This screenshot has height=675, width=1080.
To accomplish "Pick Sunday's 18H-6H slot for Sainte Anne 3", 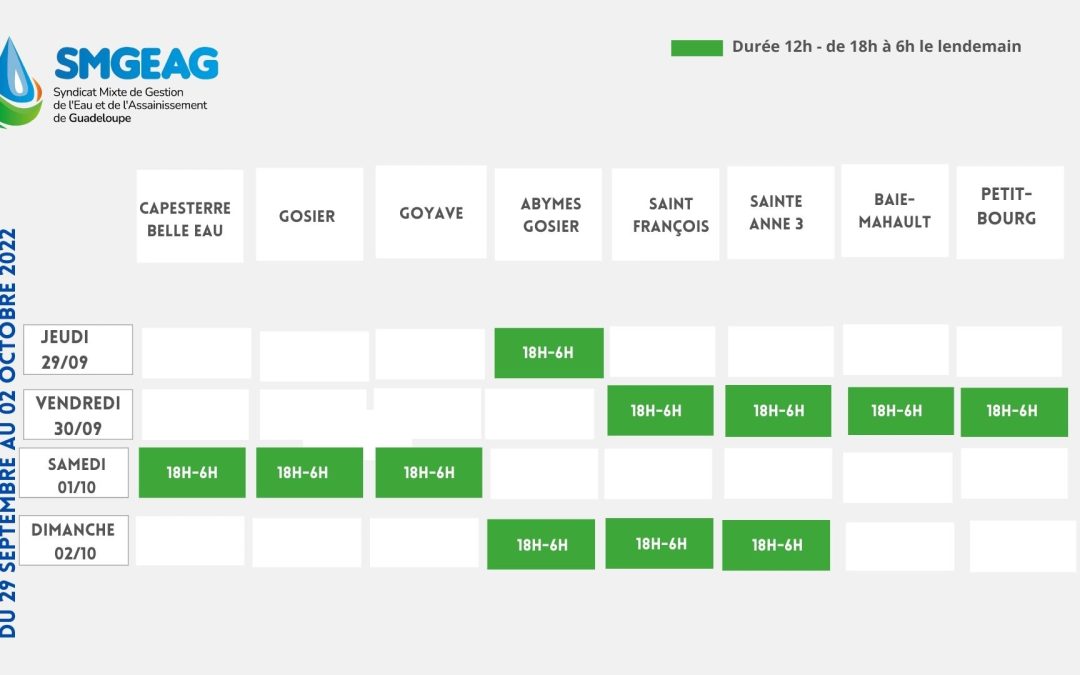I will [x=776, y=545].
